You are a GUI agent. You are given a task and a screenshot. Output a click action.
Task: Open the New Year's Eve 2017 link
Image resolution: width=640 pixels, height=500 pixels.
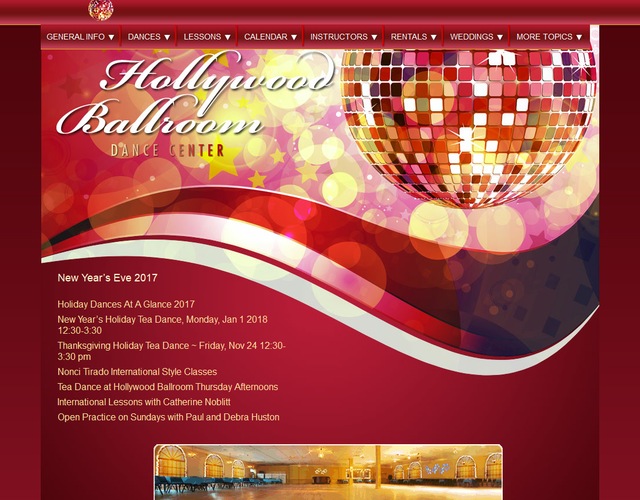pyautogui.click(x=107, y=278)
